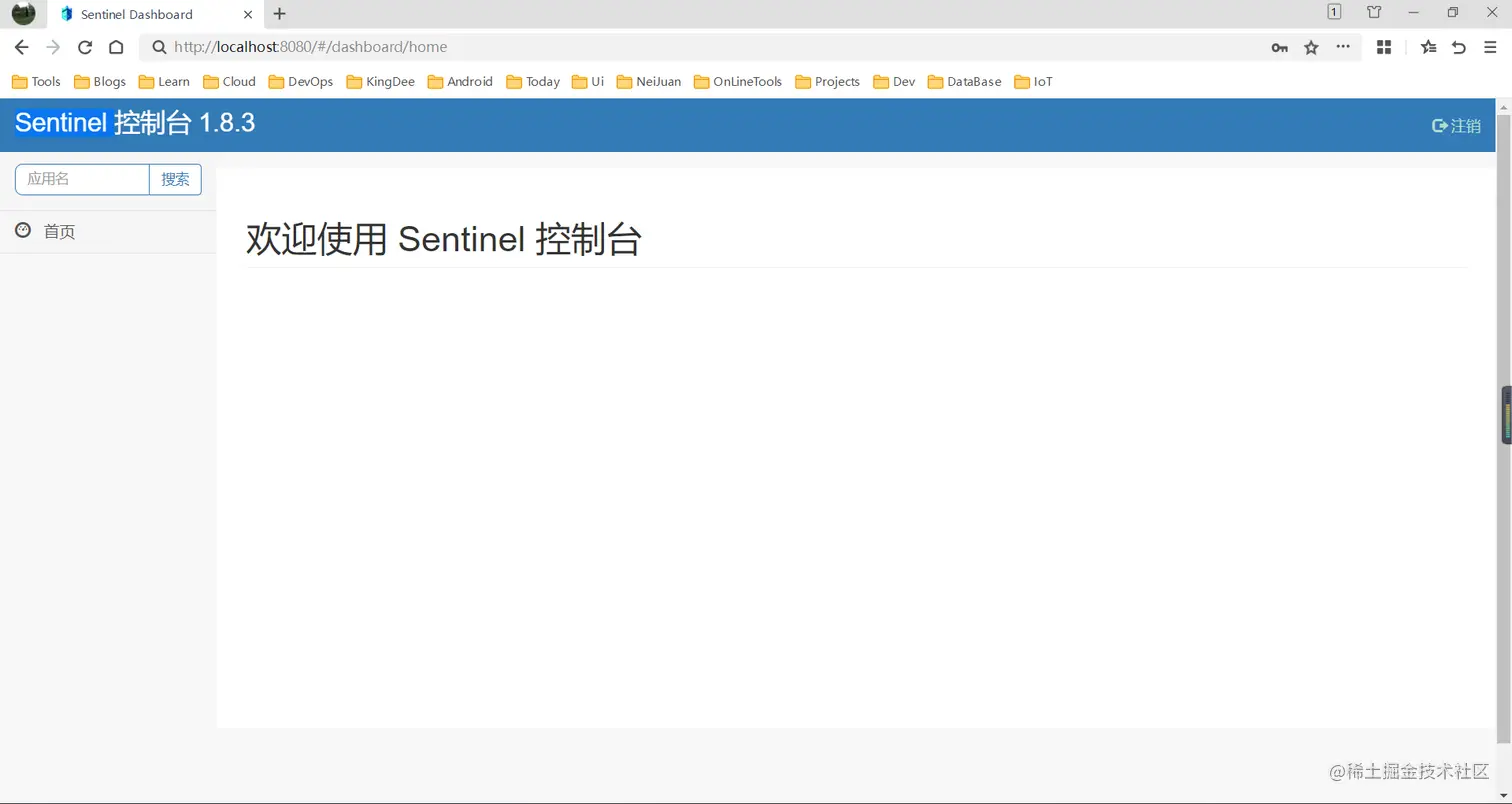Click the 搜索 button
The width and height of the screenshot is (1512, 804).
(x=175, y=179)
